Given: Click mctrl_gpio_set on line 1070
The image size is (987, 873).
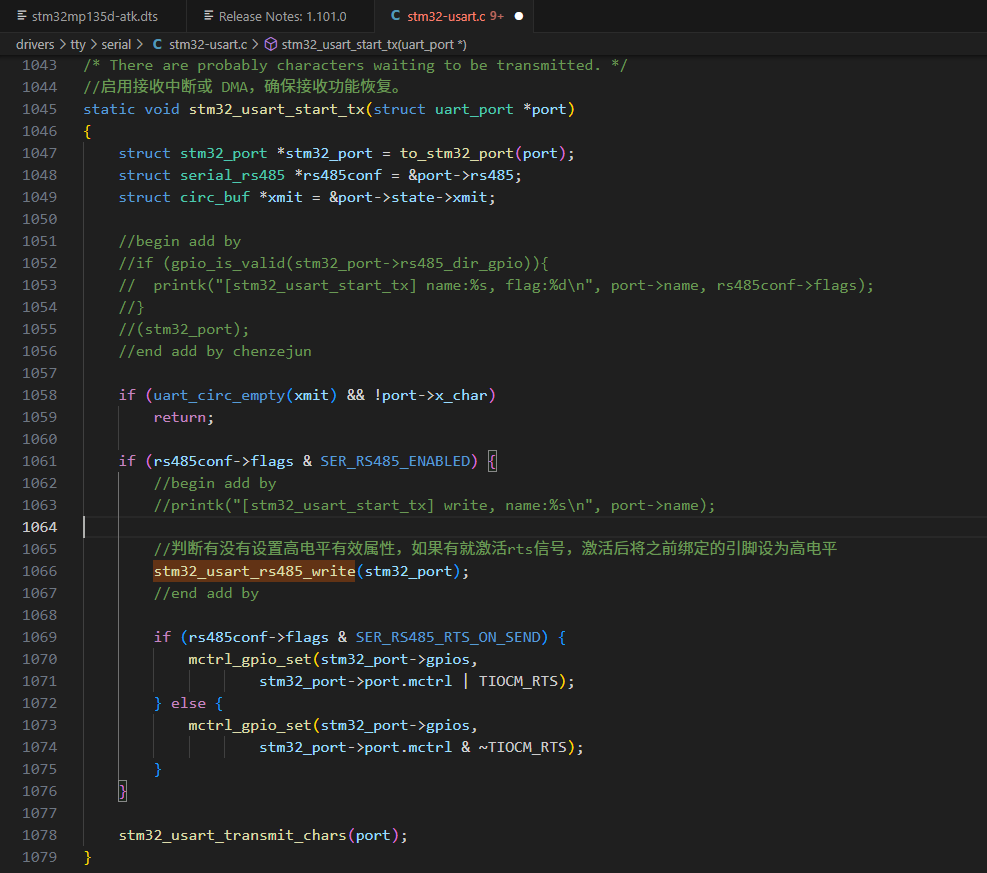Looking at the screenshot, I should point(250,660).
